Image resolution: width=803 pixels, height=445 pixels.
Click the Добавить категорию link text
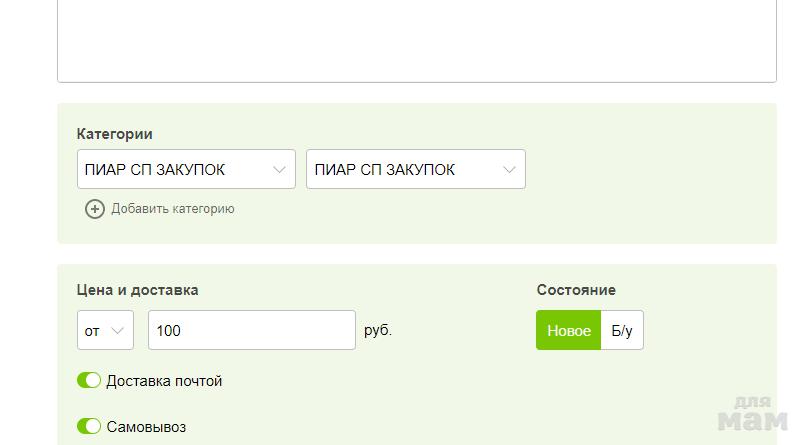tap(173, 209)
